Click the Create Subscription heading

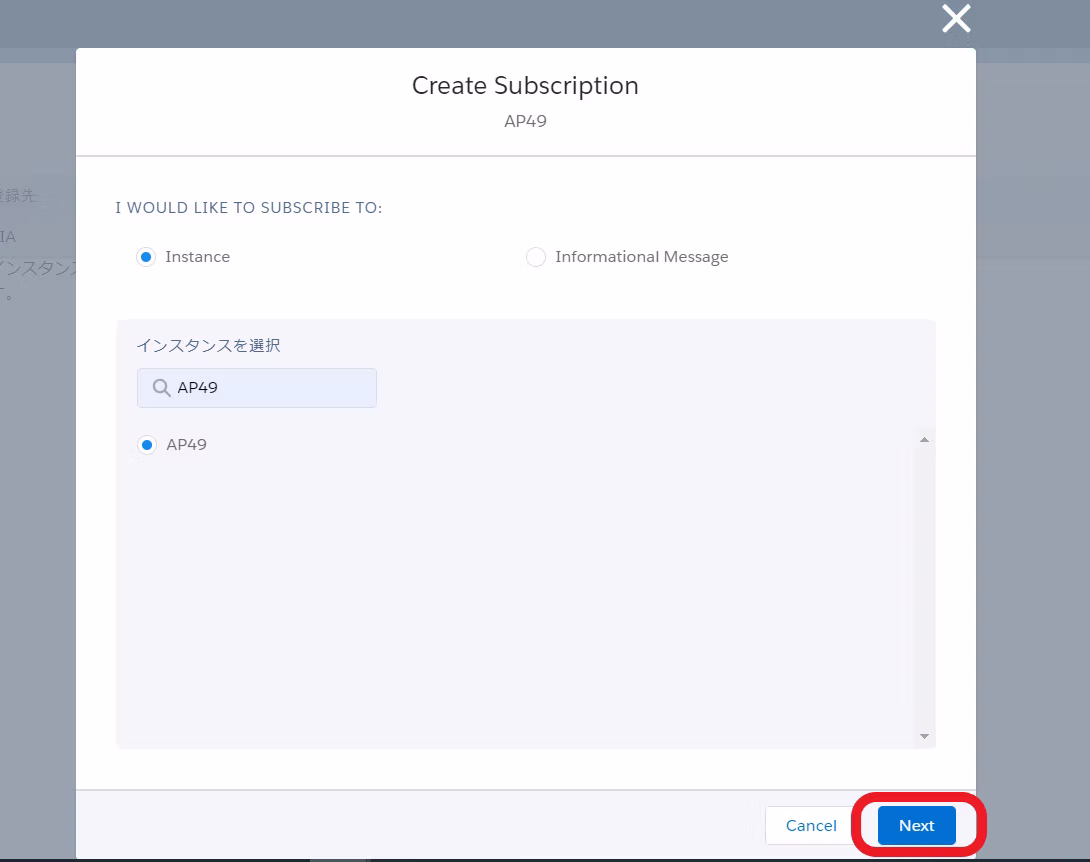(x=525, y=86)
